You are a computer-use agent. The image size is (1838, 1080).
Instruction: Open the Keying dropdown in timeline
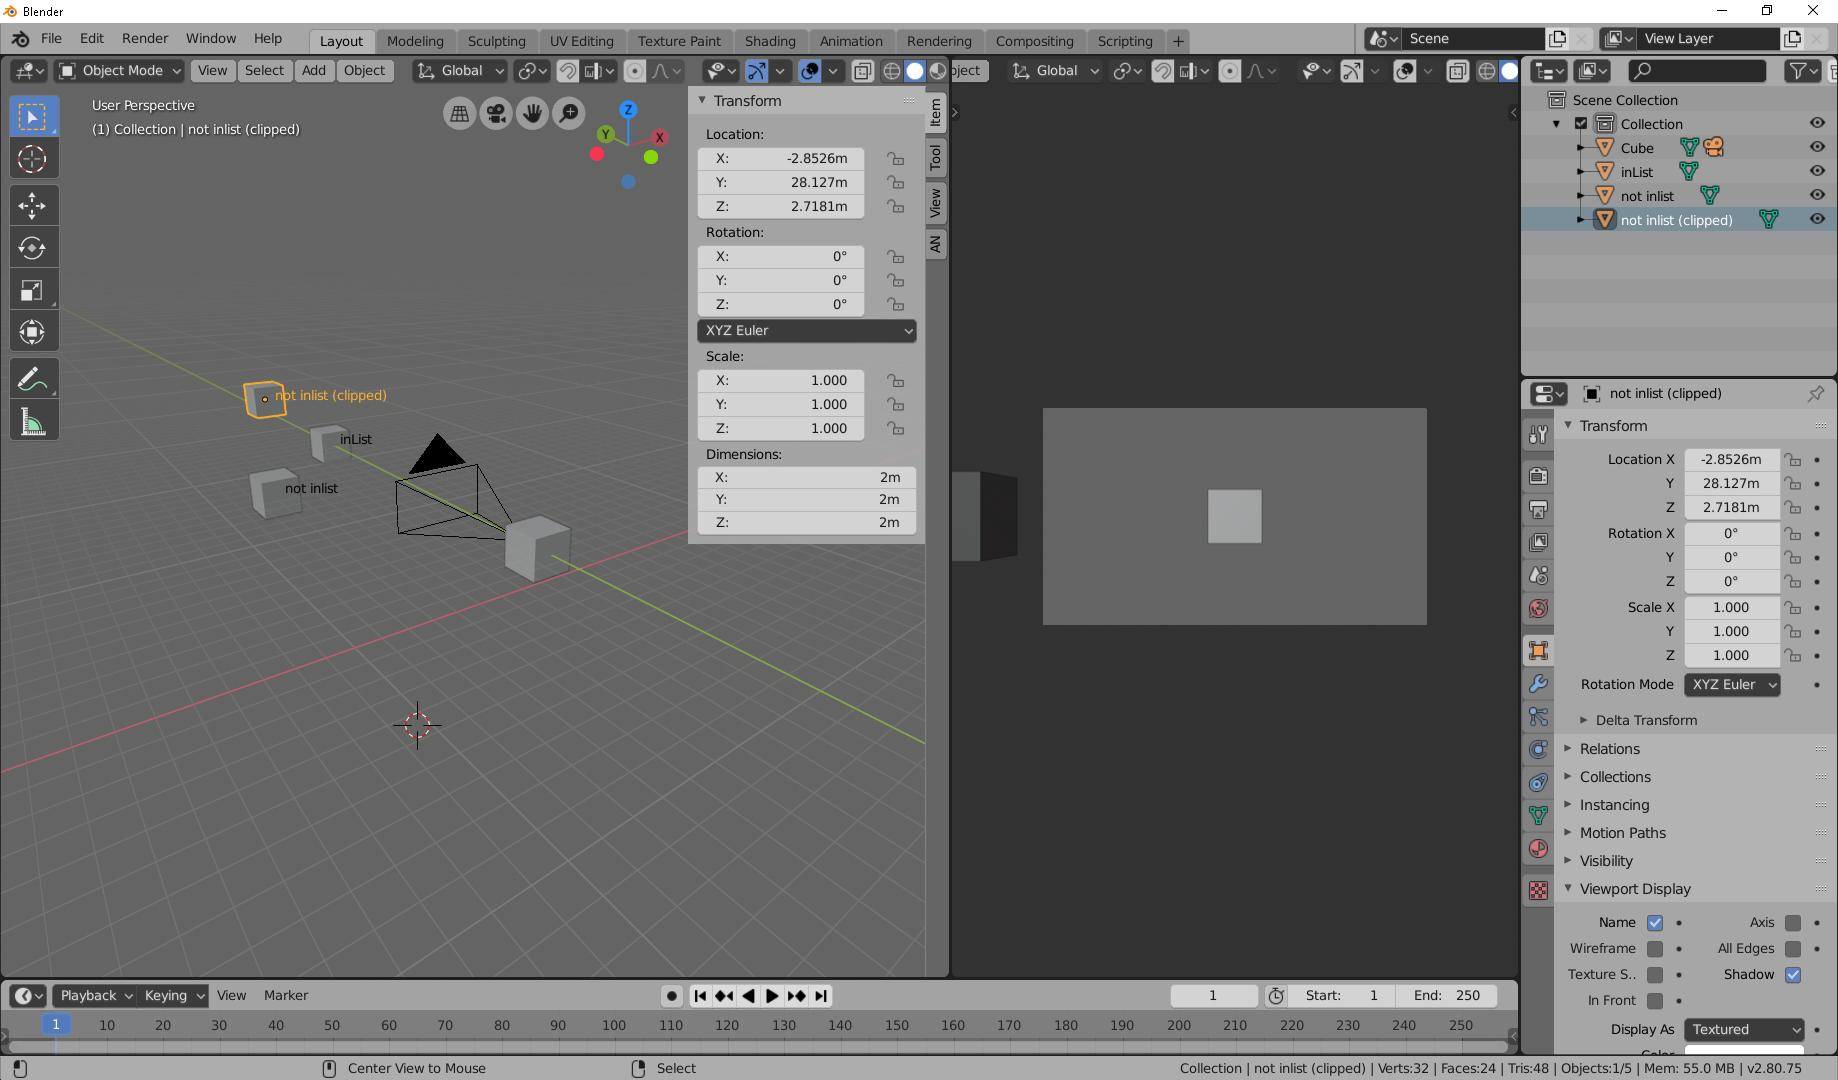click(x=172, y=996)
